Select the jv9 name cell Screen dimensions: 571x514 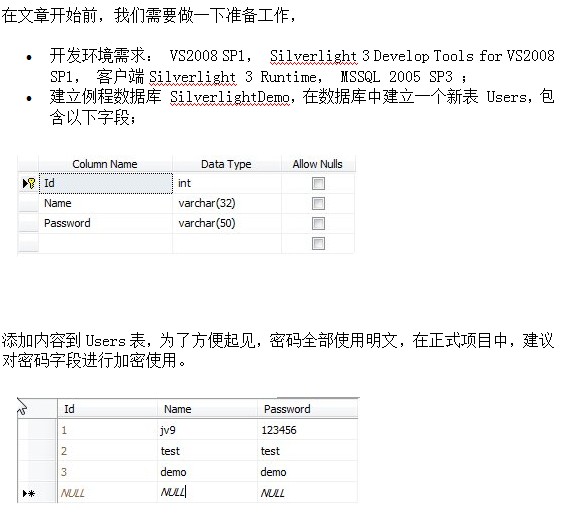point(207,430)
